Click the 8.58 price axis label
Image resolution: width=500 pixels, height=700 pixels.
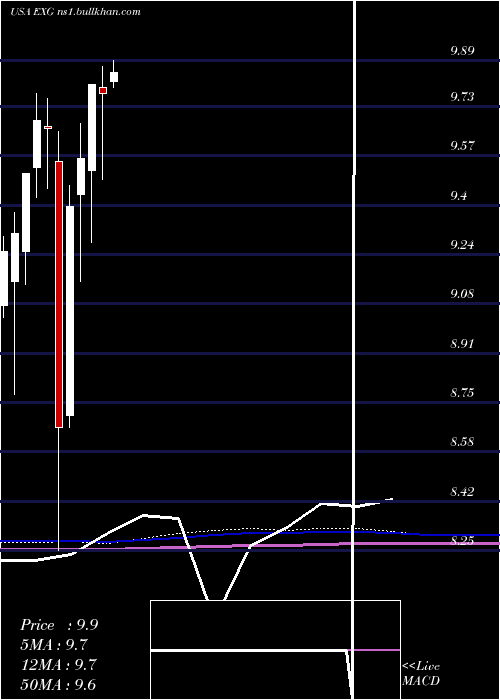coord(462,442)
